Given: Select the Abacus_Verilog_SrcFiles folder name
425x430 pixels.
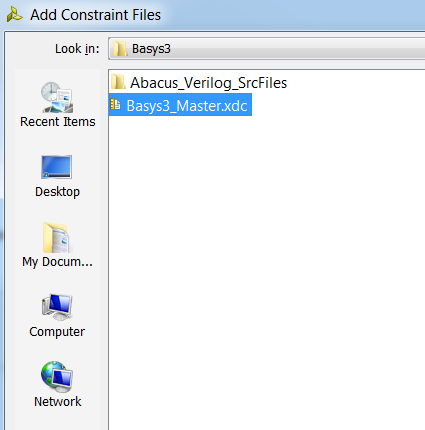Looking at the screenshot, I should coord(208,83).
